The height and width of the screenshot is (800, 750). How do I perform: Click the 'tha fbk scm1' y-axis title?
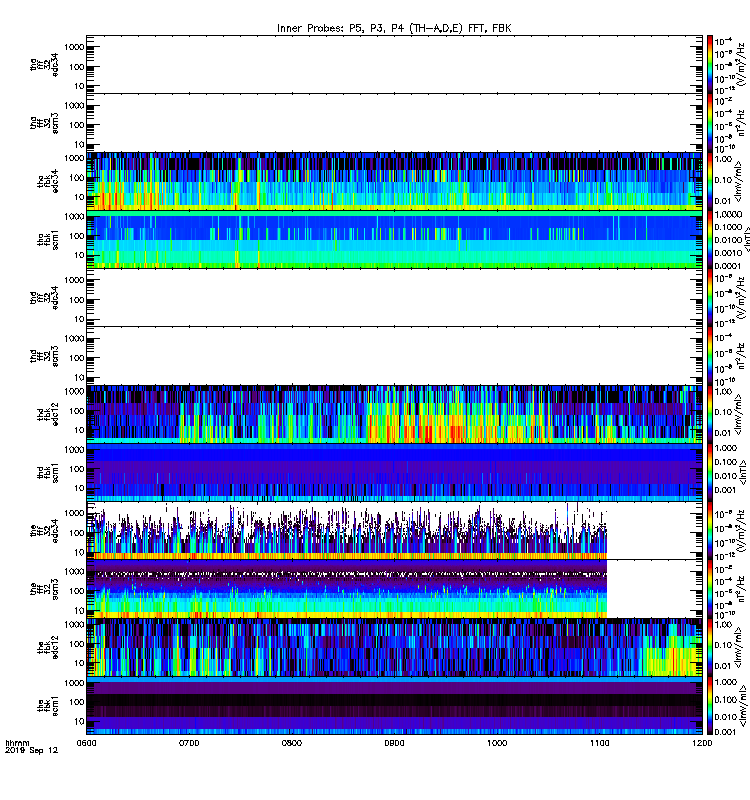[47, 240]
